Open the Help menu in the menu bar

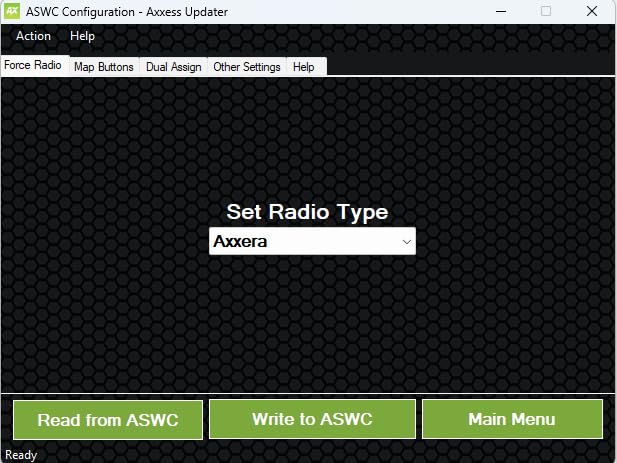82,36
